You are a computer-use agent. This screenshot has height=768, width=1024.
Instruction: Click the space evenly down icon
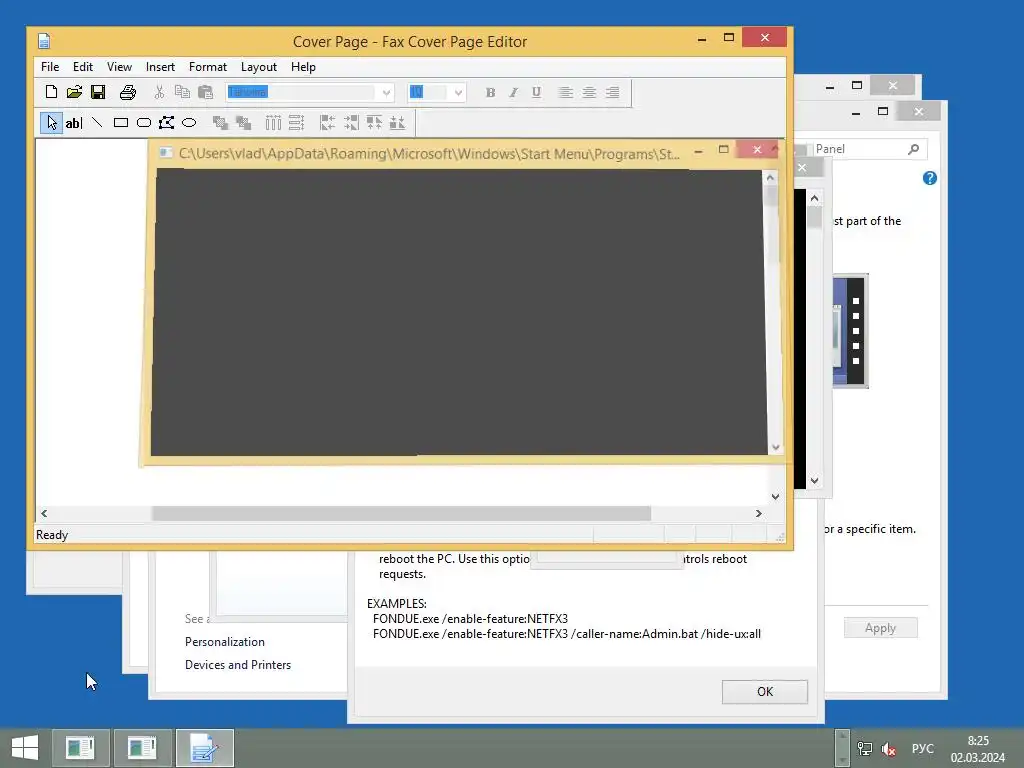pyautogui.click(x=296, y=123)
